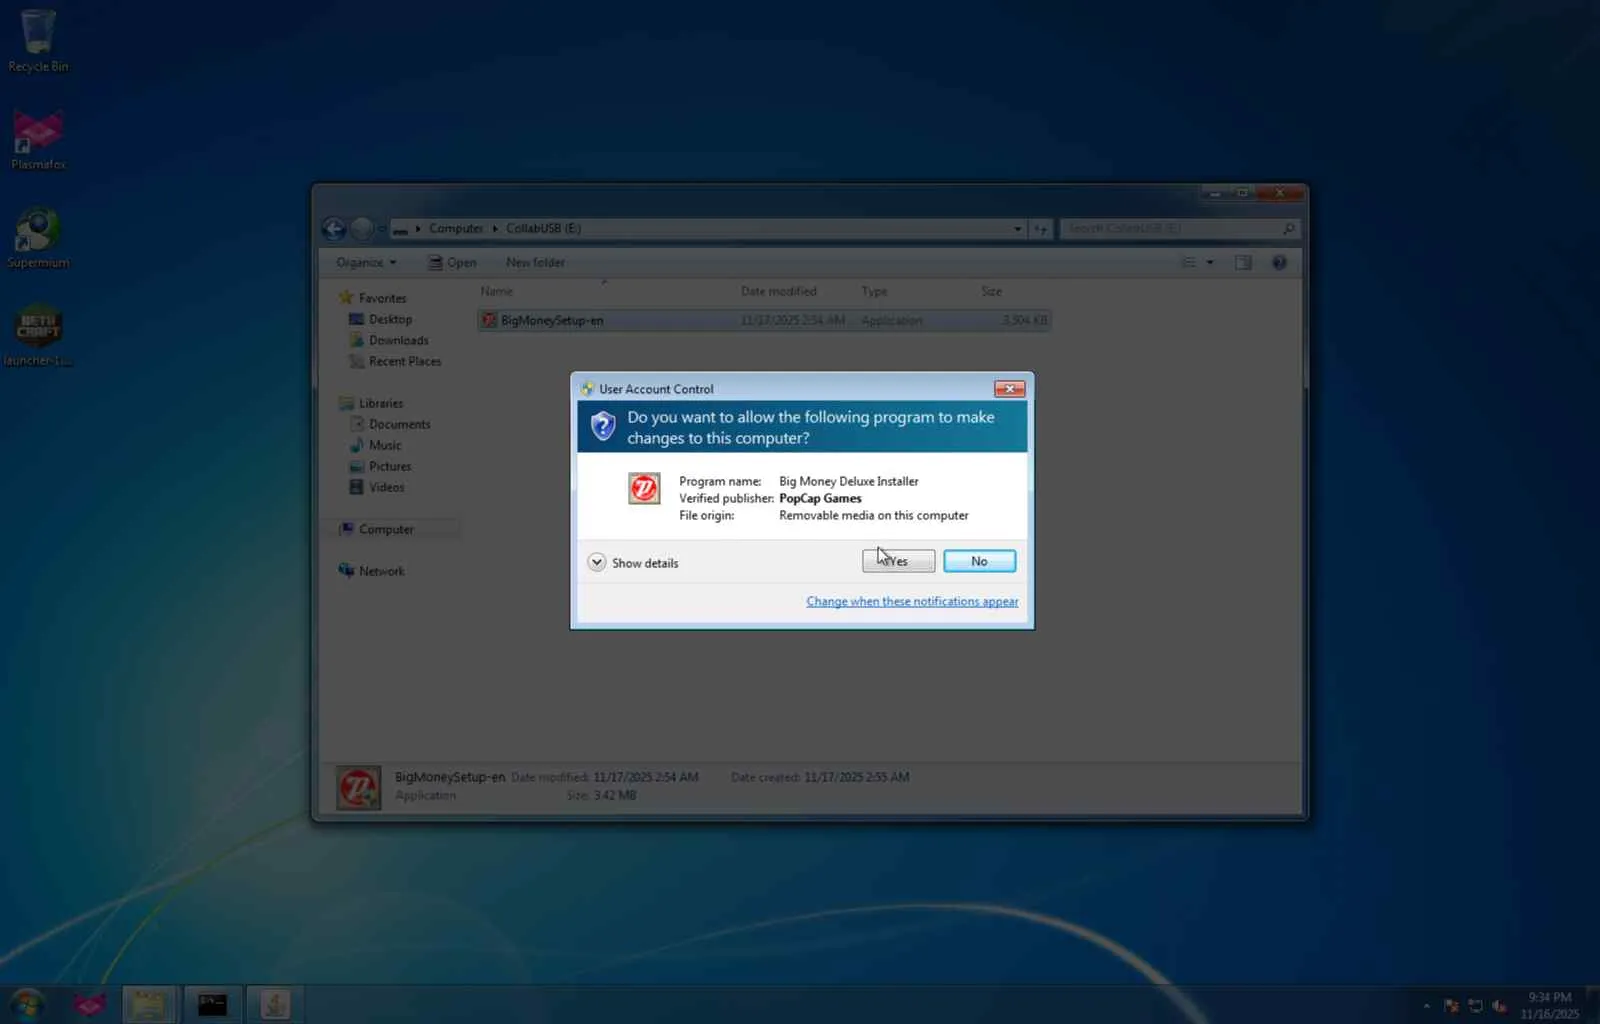Screen dimensions: 1600x1024
Task: Select Desktop in the navigation pane
Action: 380,319
